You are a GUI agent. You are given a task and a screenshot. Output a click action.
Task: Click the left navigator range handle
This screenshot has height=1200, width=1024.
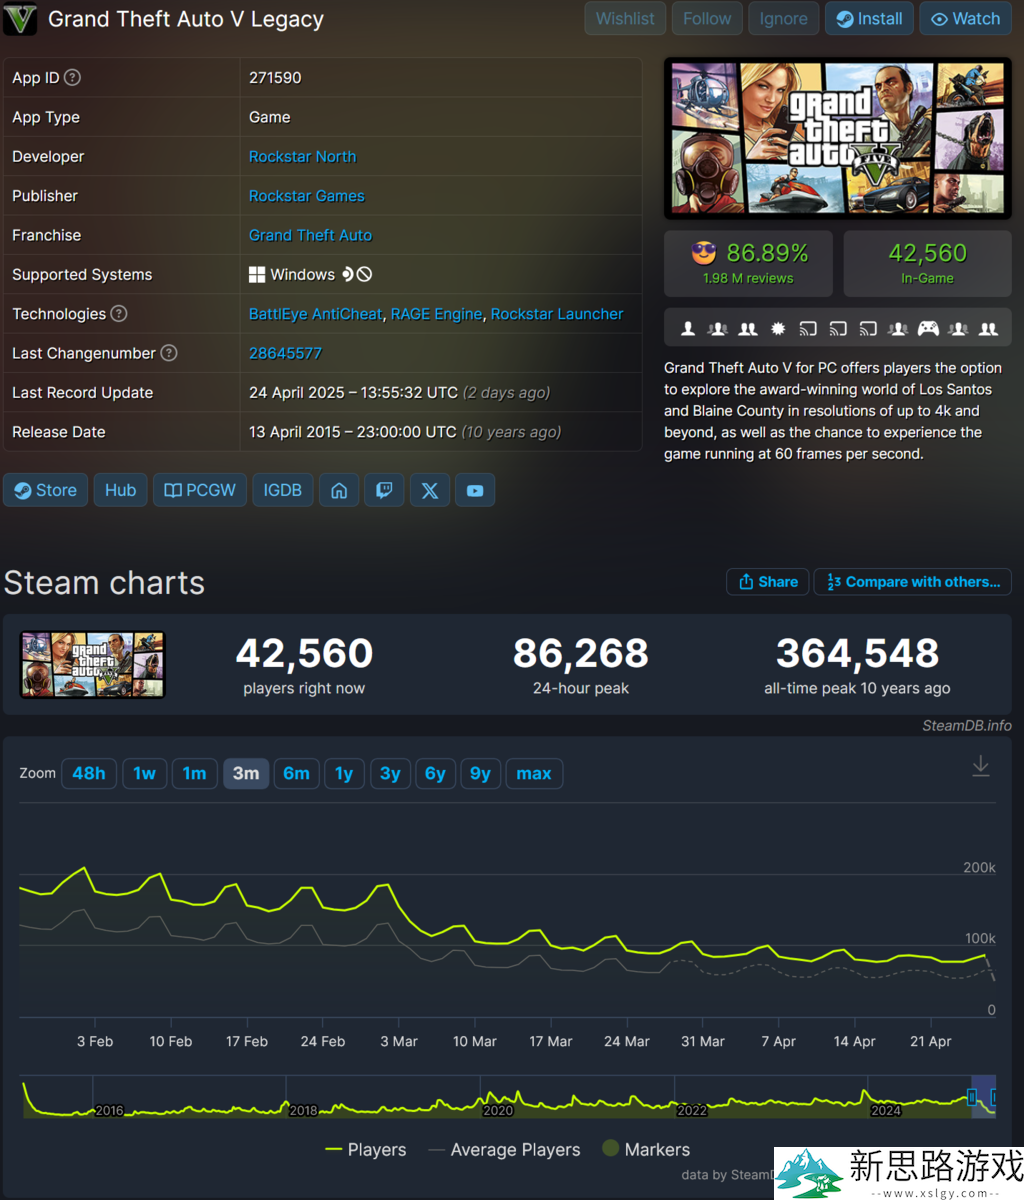pos(972,1098)
